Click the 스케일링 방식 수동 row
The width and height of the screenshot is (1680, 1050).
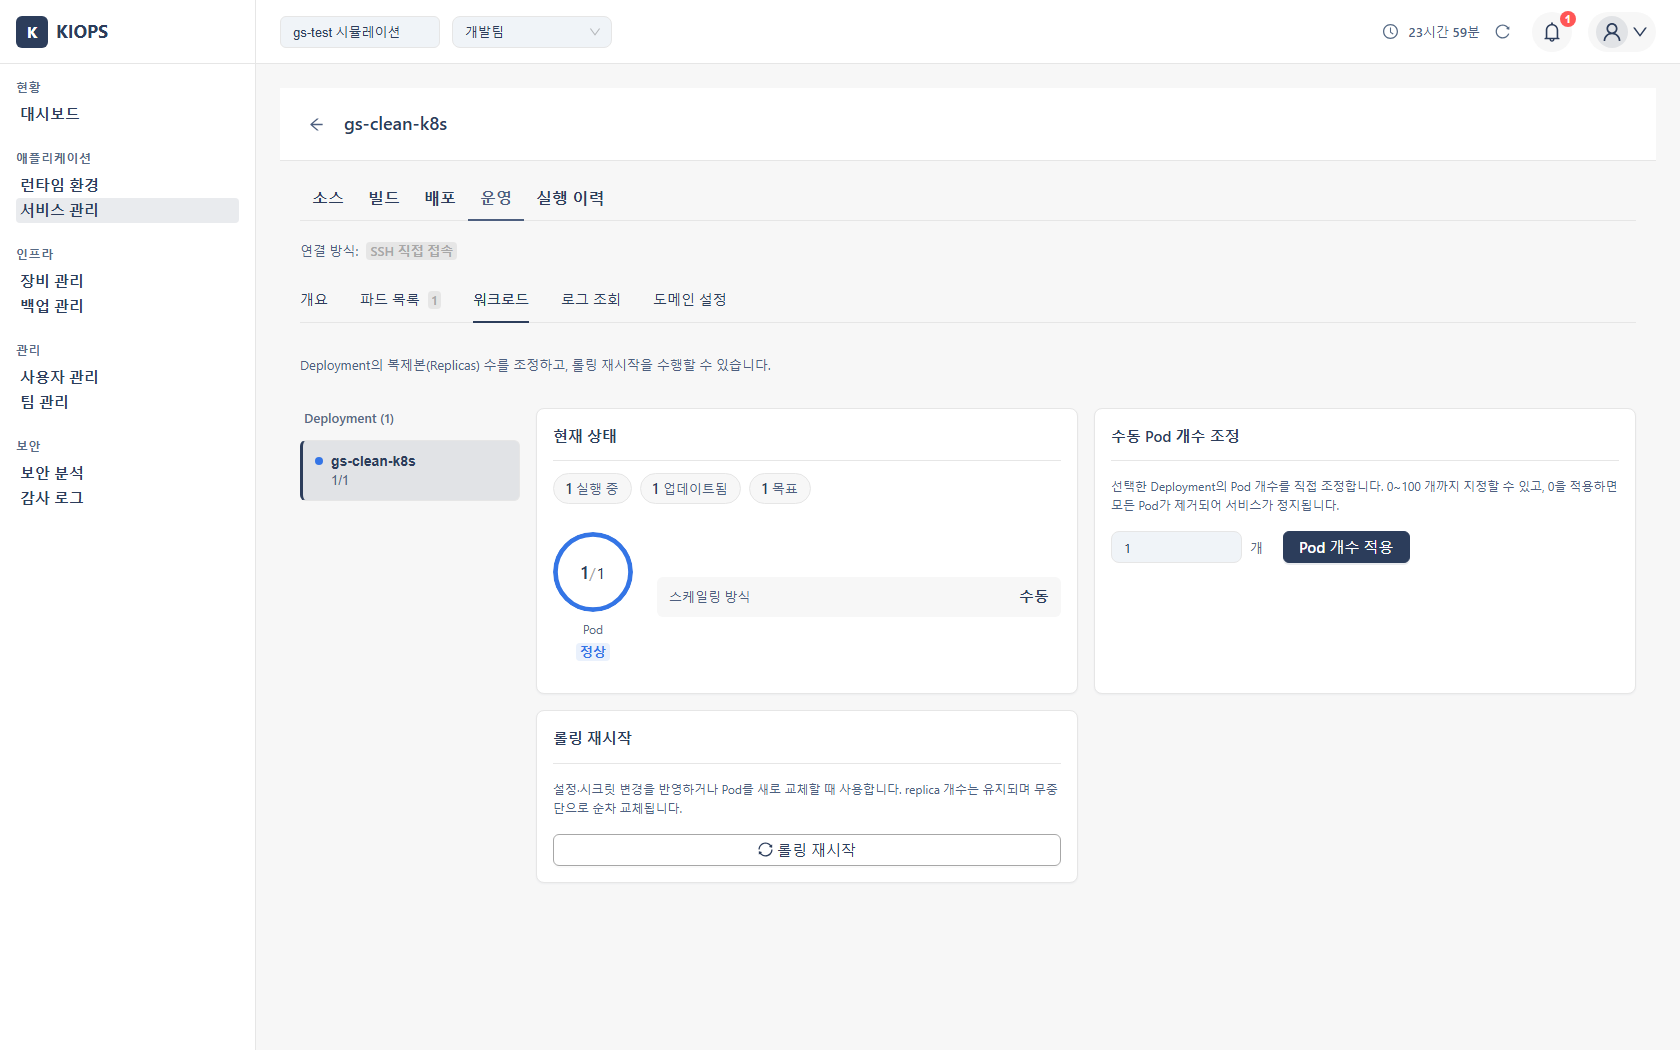[x=859, y=597]
